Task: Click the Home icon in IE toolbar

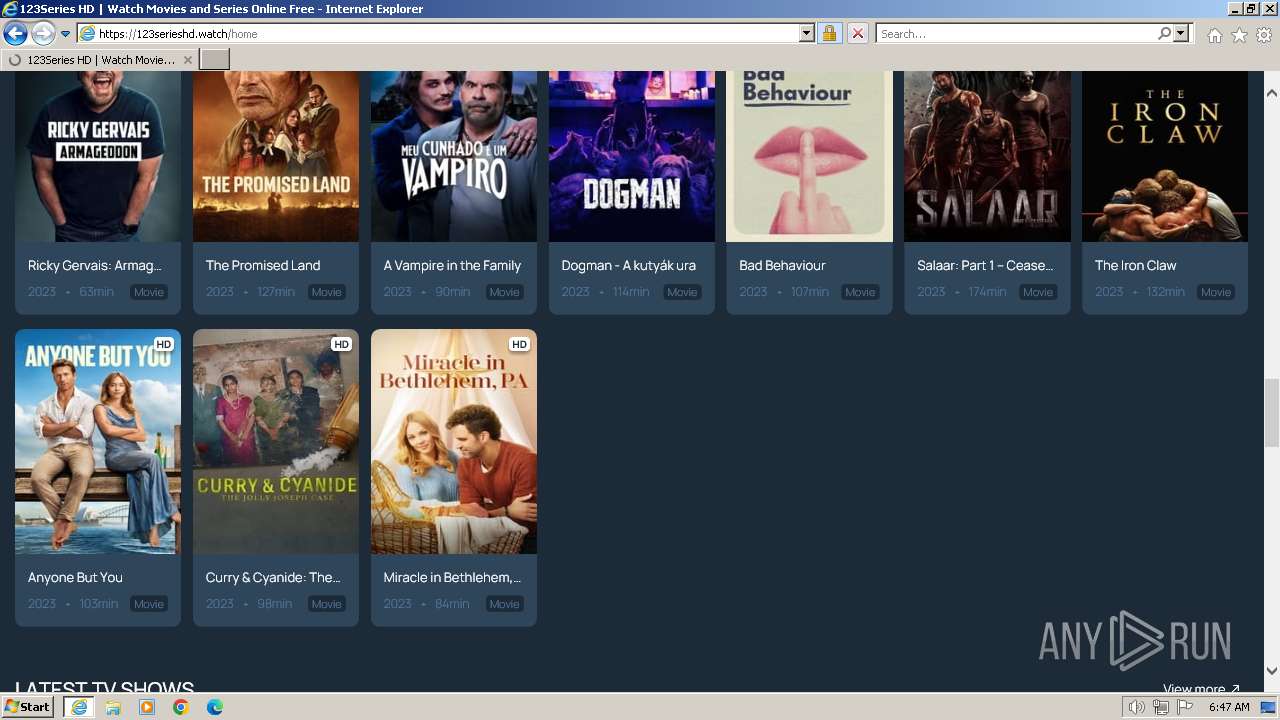Action: coord(1214,35)
